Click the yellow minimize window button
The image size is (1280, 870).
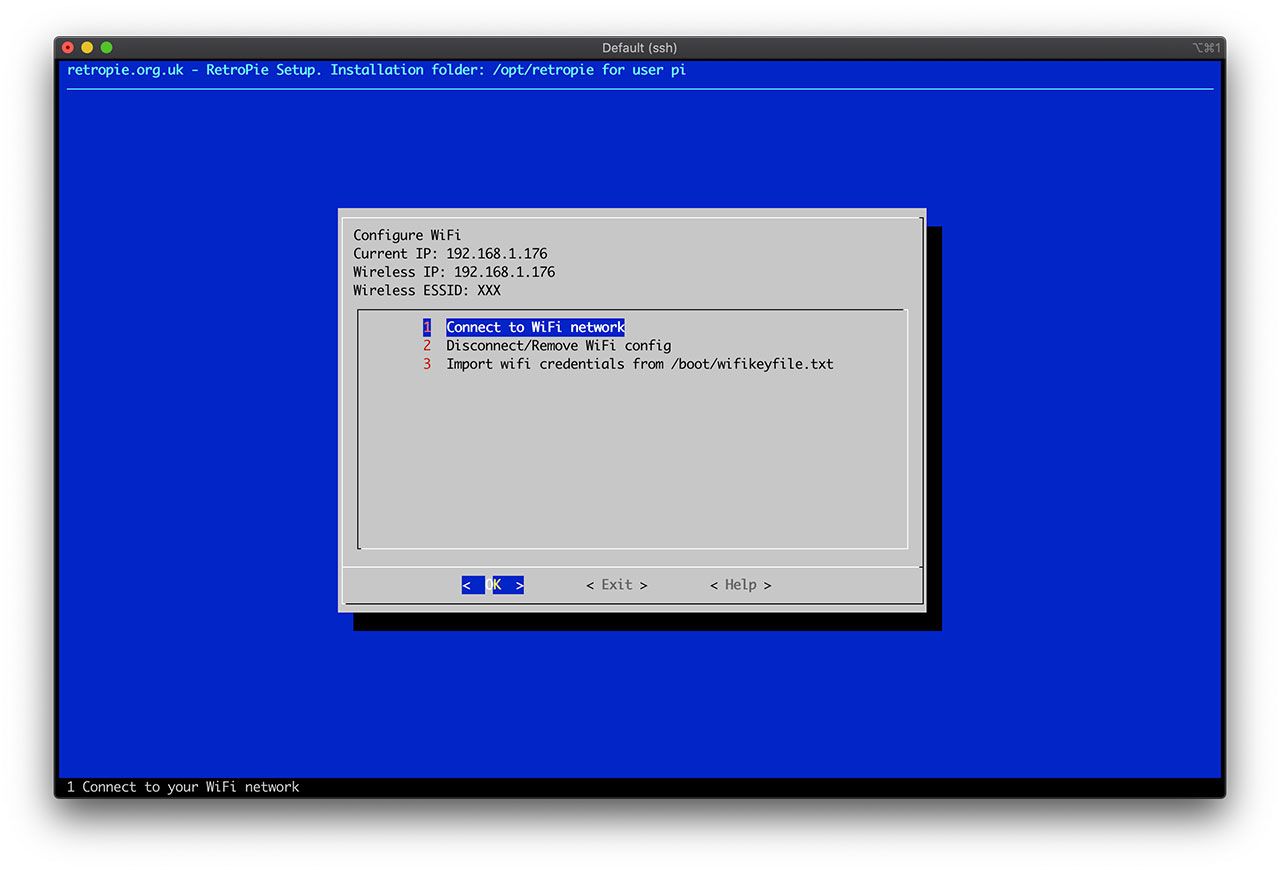pyautogui.click(x=87, y=48)
